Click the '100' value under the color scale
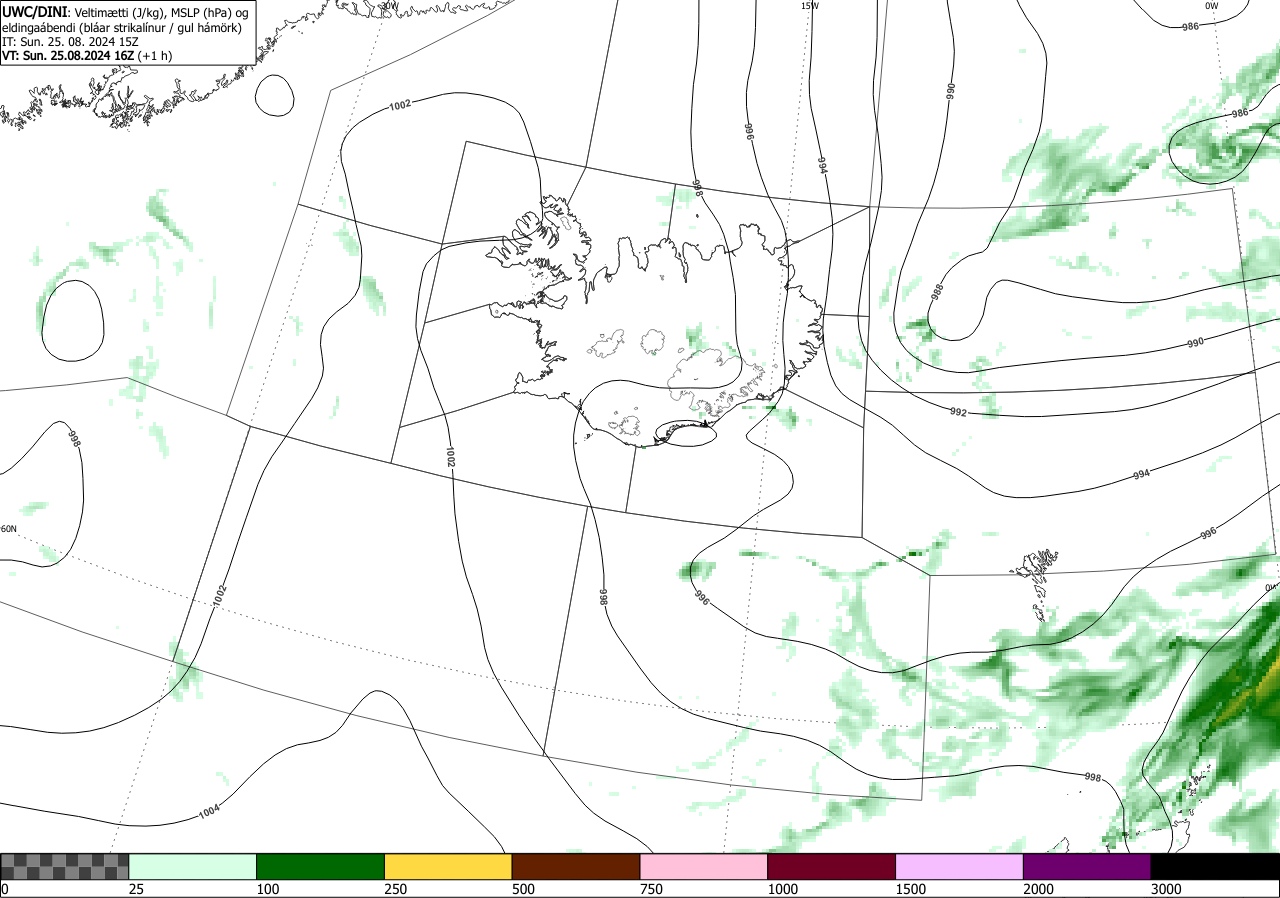The height and width of the screenshot is (898, 1280). [268, 889]
